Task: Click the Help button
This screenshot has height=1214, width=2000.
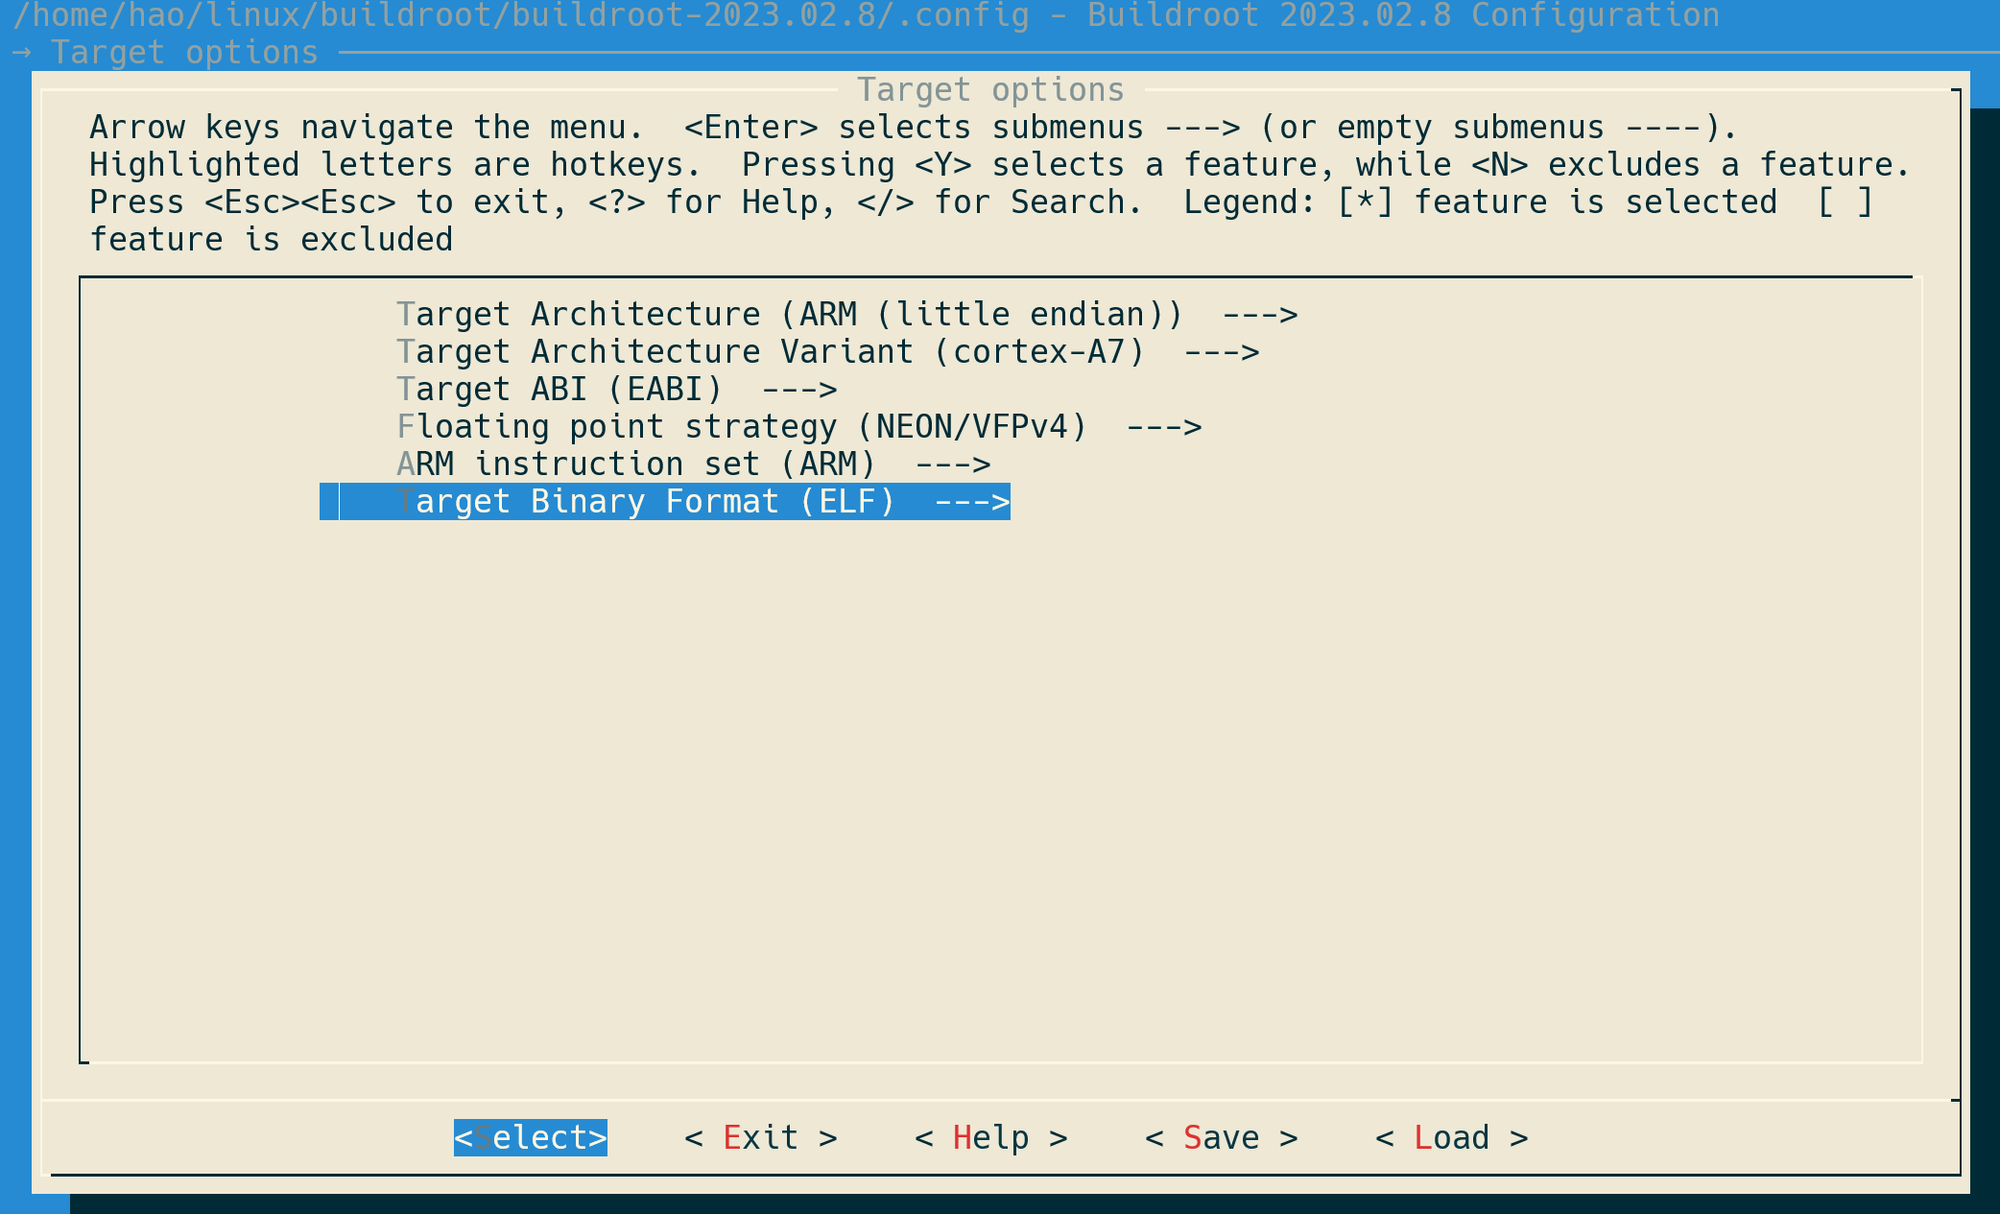Action: [x=991, y=1138]
